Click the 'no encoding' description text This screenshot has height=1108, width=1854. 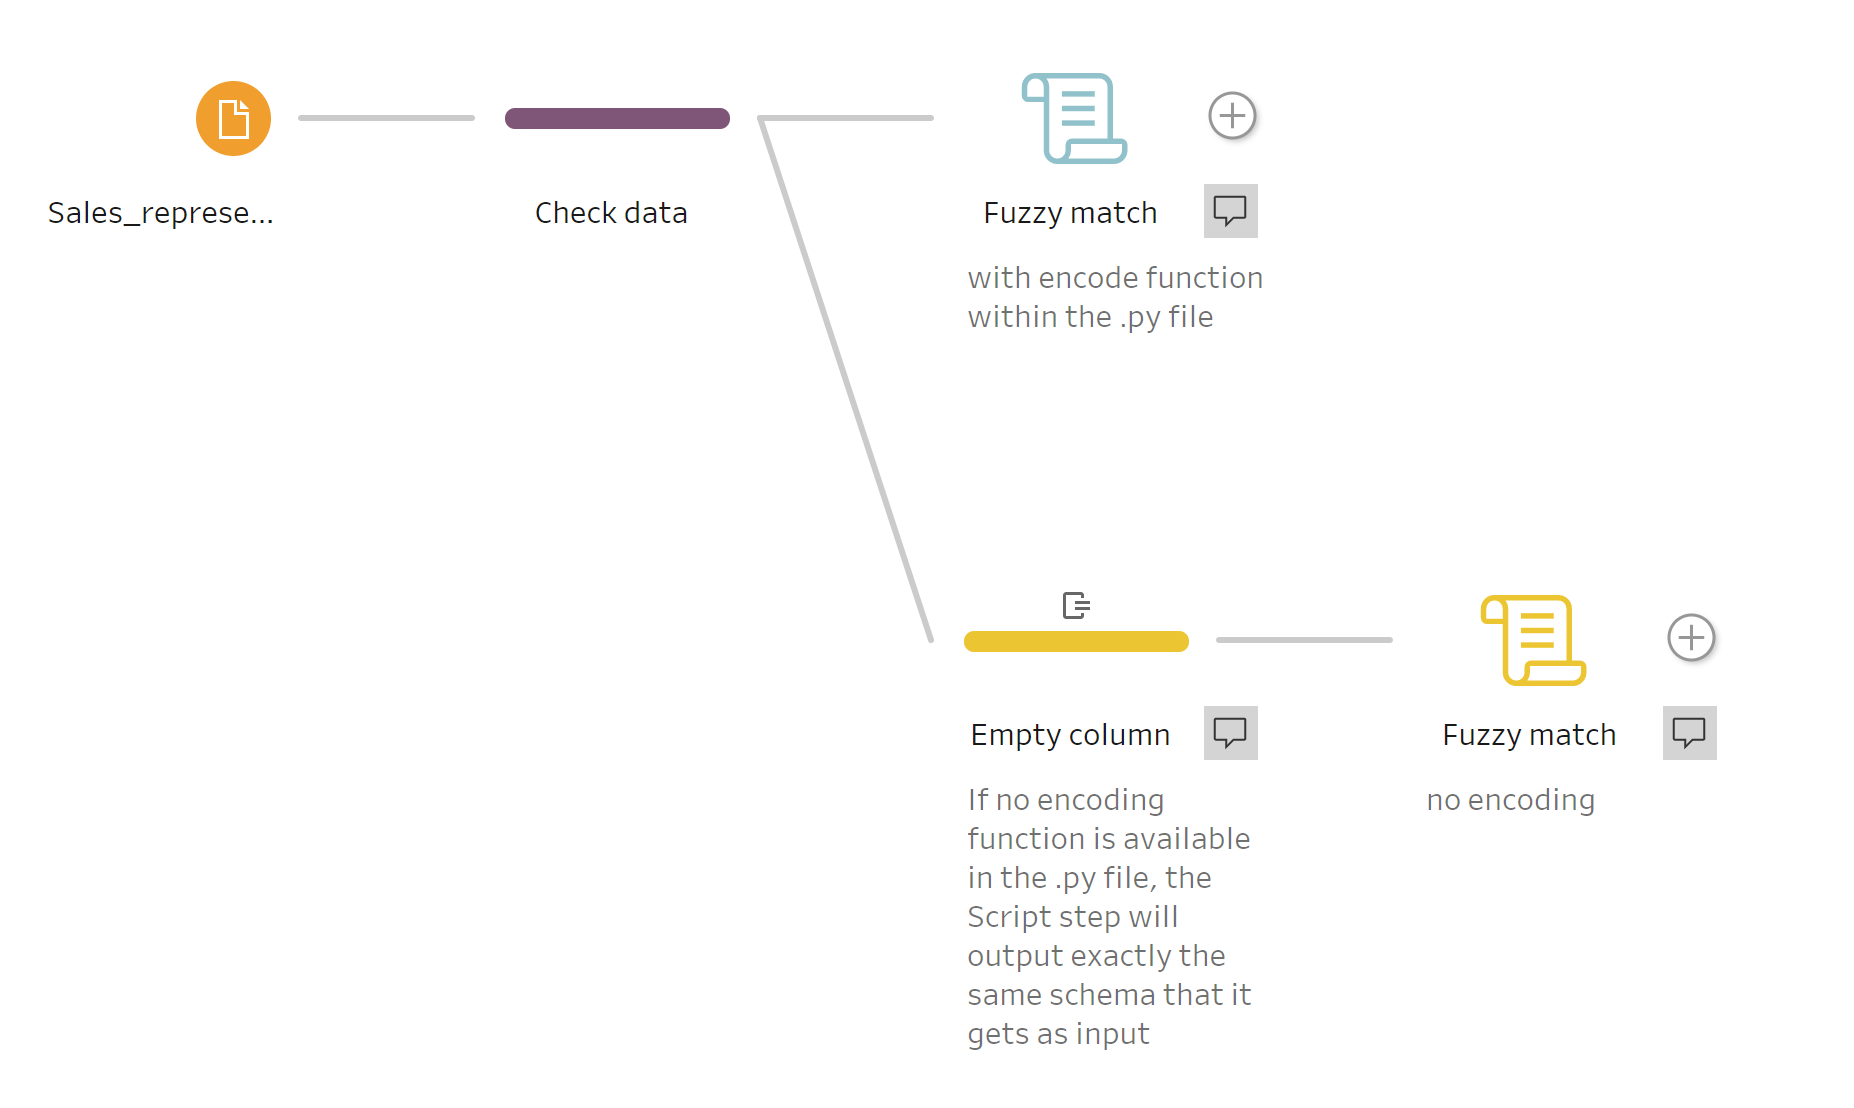pos(1510,800)
